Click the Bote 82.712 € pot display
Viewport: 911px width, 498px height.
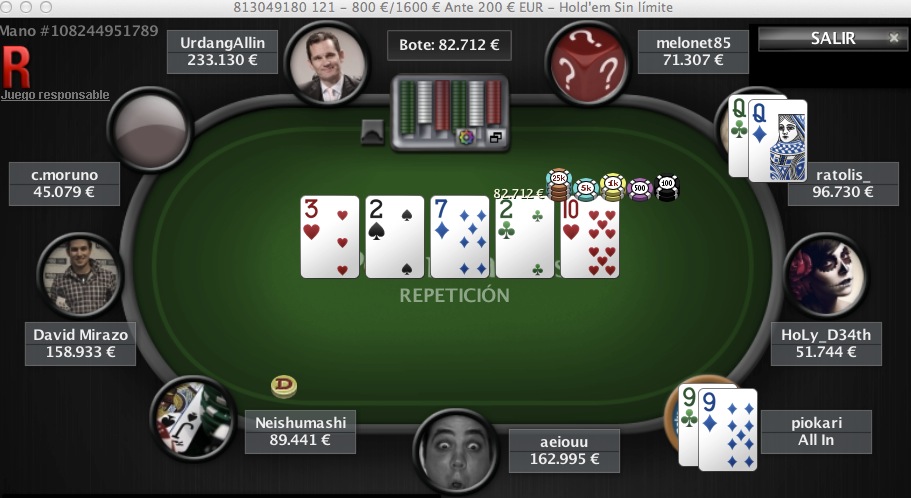point(449,45)
